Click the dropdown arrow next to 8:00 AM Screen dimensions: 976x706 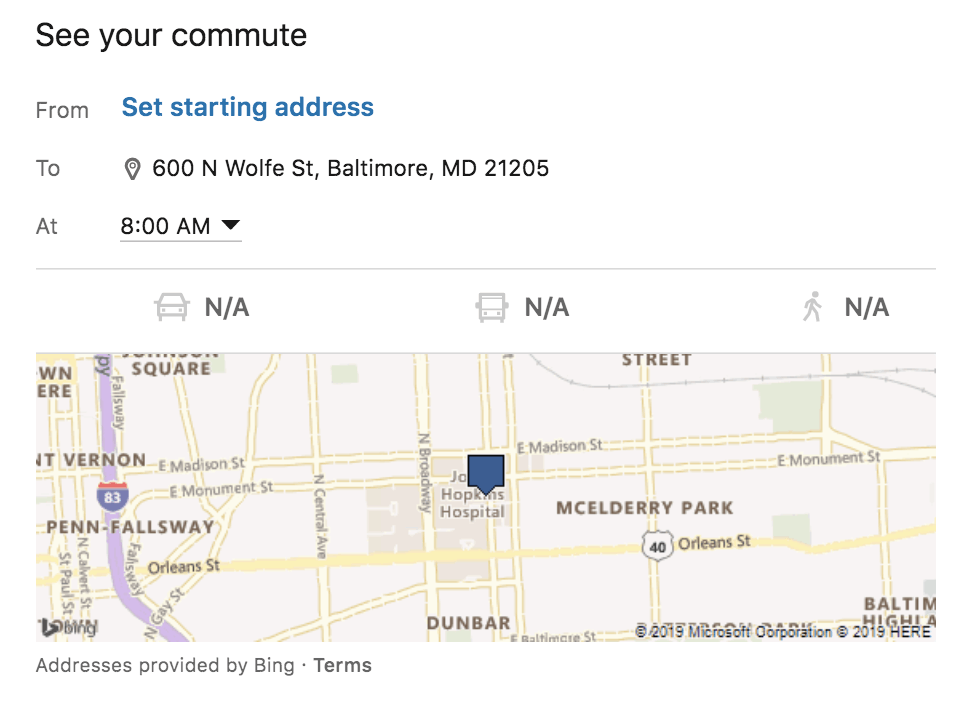pyautogui.click(x=231, y=225)
